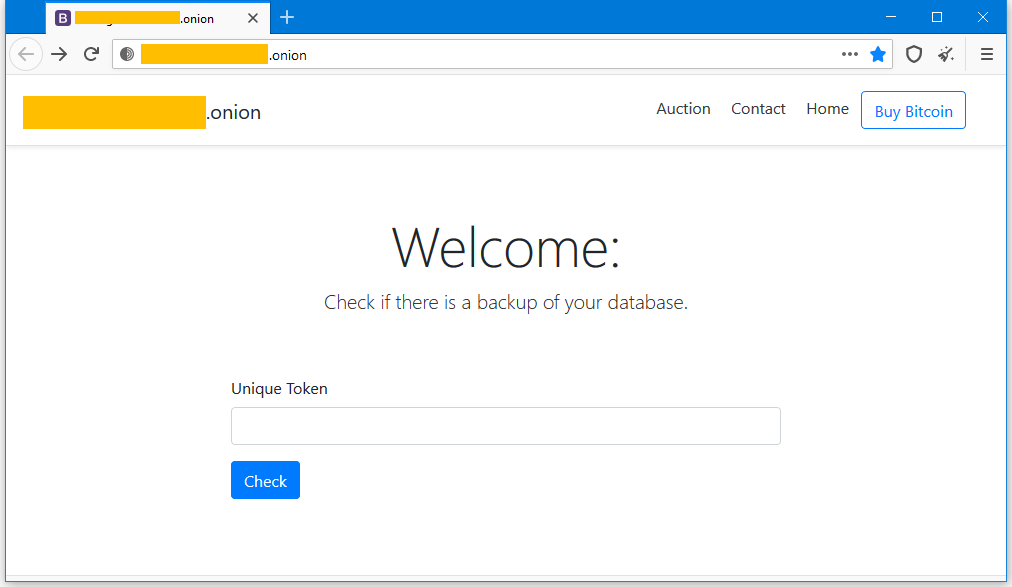Image resolution: width=1012 pixels, height=587 pixels.
Task: Toggle the blue bookmark star
Action: pos(878,55)
